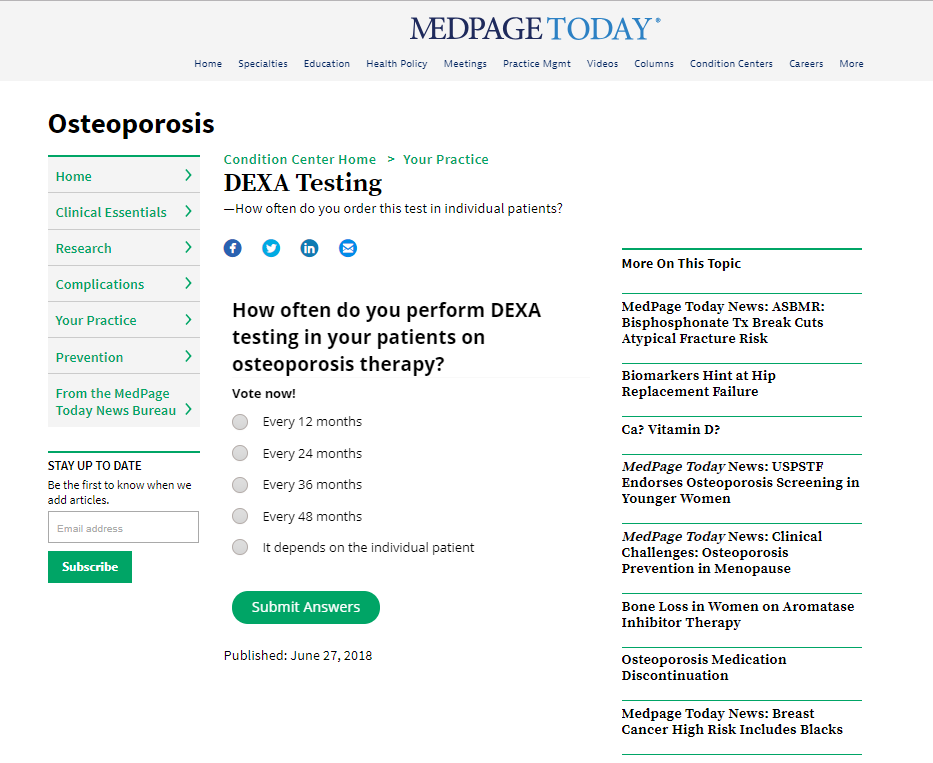Click chevron beside Clinical Essentials
Screen dimensions: 933x763
click(x=188, y=211)
